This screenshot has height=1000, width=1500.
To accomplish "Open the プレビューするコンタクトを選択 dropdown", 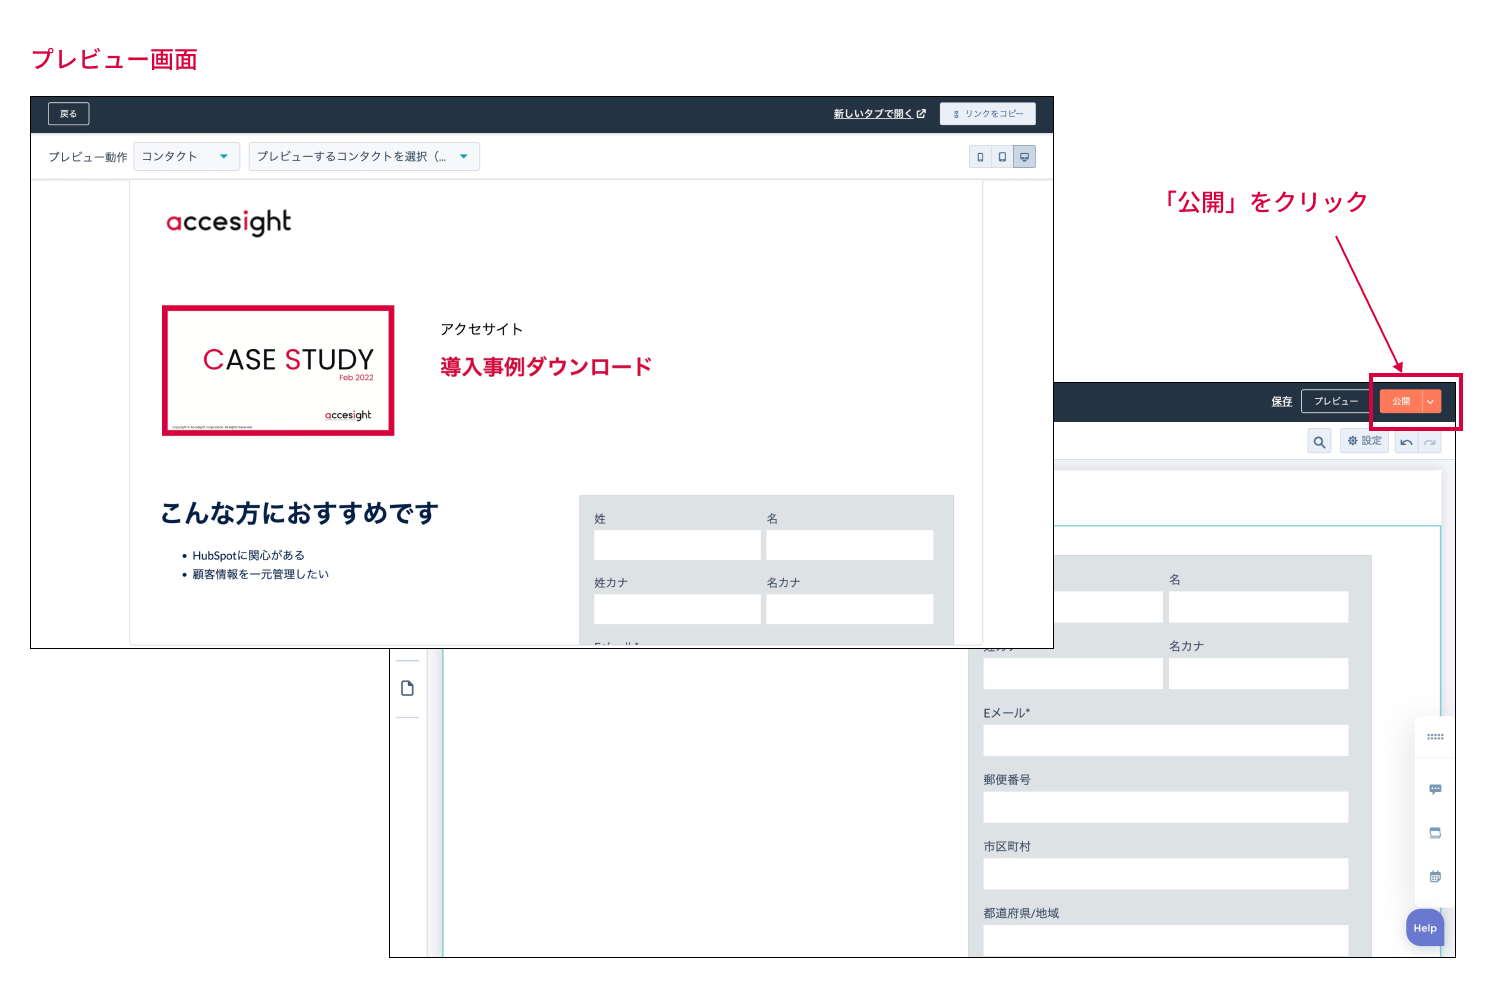I will pyautogui.click(x=364, y=157).
